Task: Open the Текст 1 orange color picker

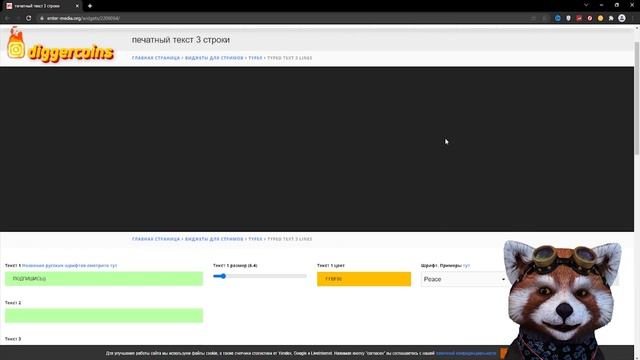Action: pos(364,279)
